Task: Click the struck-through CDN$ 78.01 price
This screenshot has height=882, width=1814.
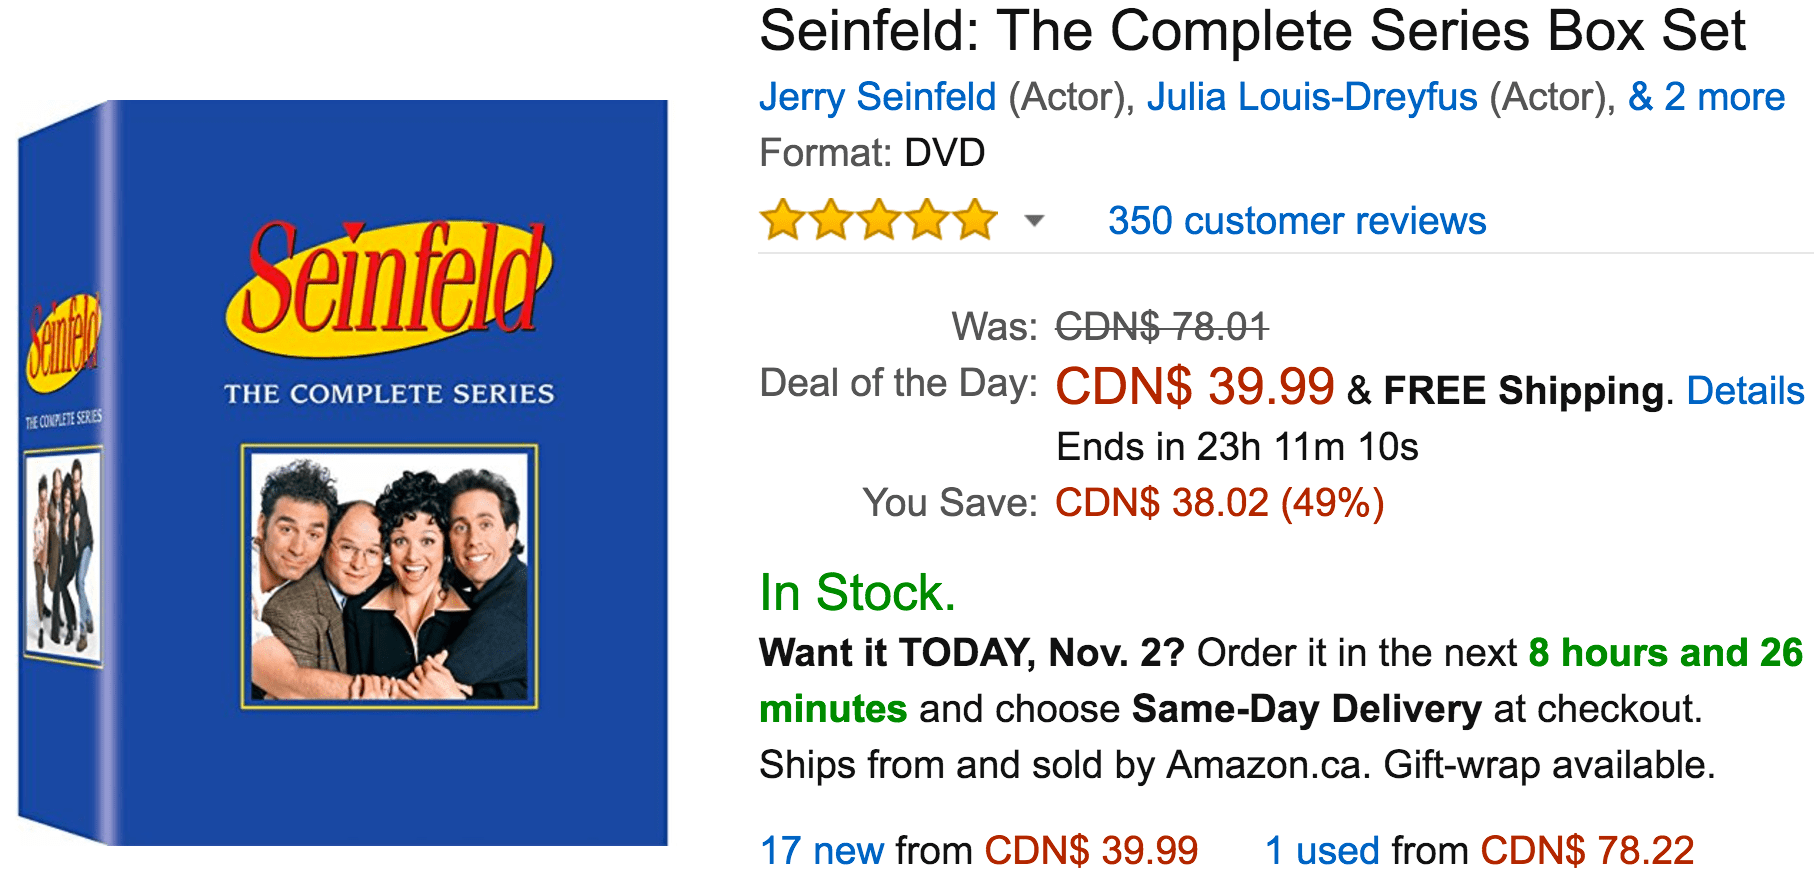Action: [1162, 327]
